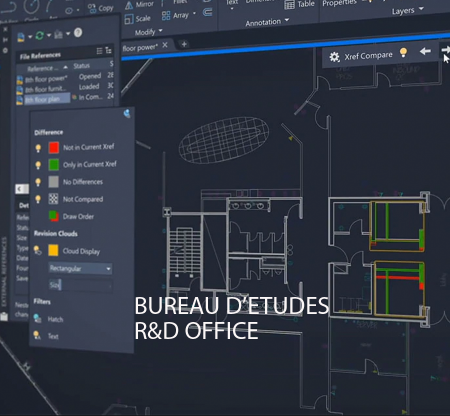
Task: Toggle visibility of Not Compared
Action: coord(38,199)
